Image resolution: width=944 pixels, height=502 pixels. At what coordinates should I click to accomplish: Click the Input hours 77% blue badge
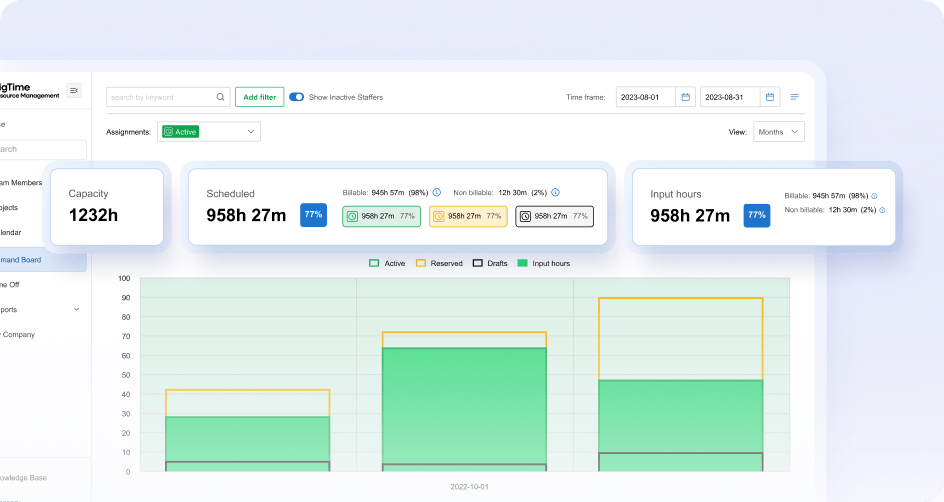click(757, 215)
